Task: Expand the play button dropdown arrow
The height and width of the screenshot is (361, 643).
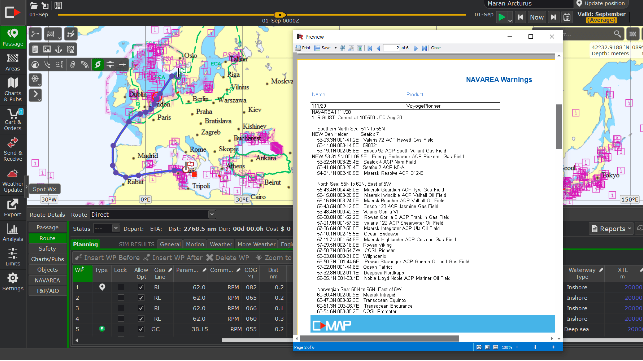Action: [x=510, y=18]
